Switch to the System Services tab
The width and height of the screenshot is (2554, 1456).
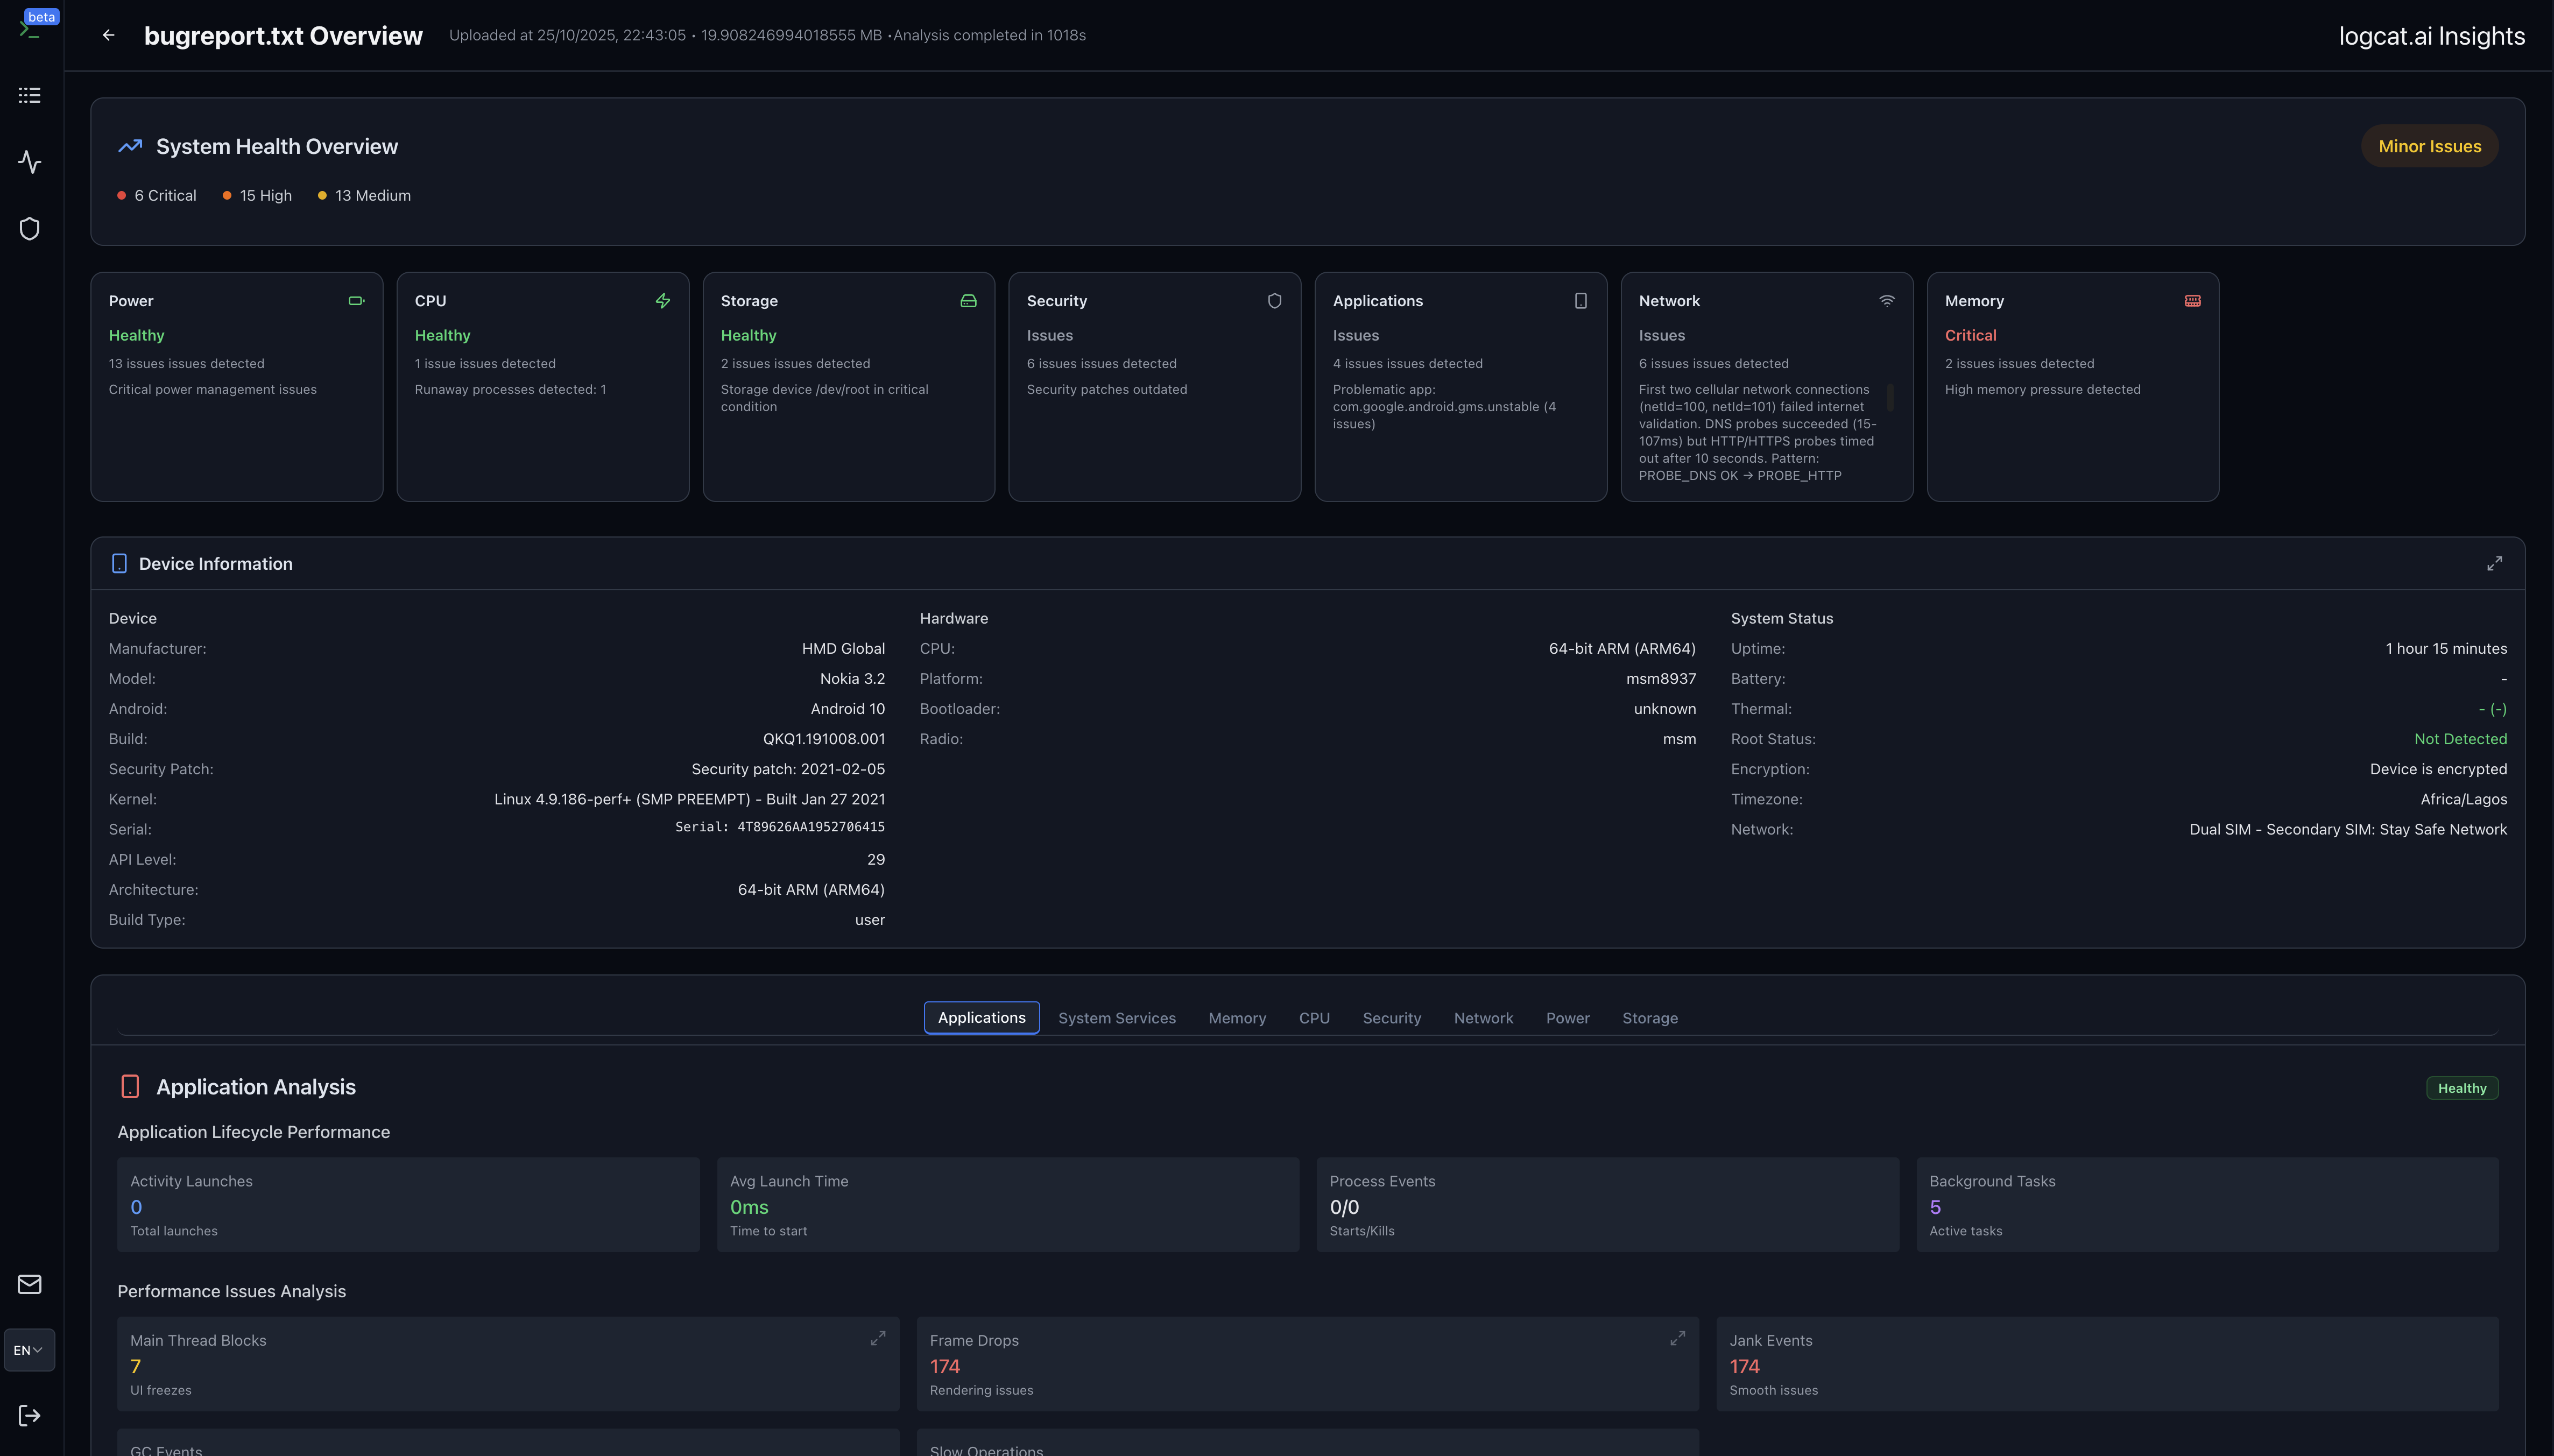[x=1117, y=1017]
